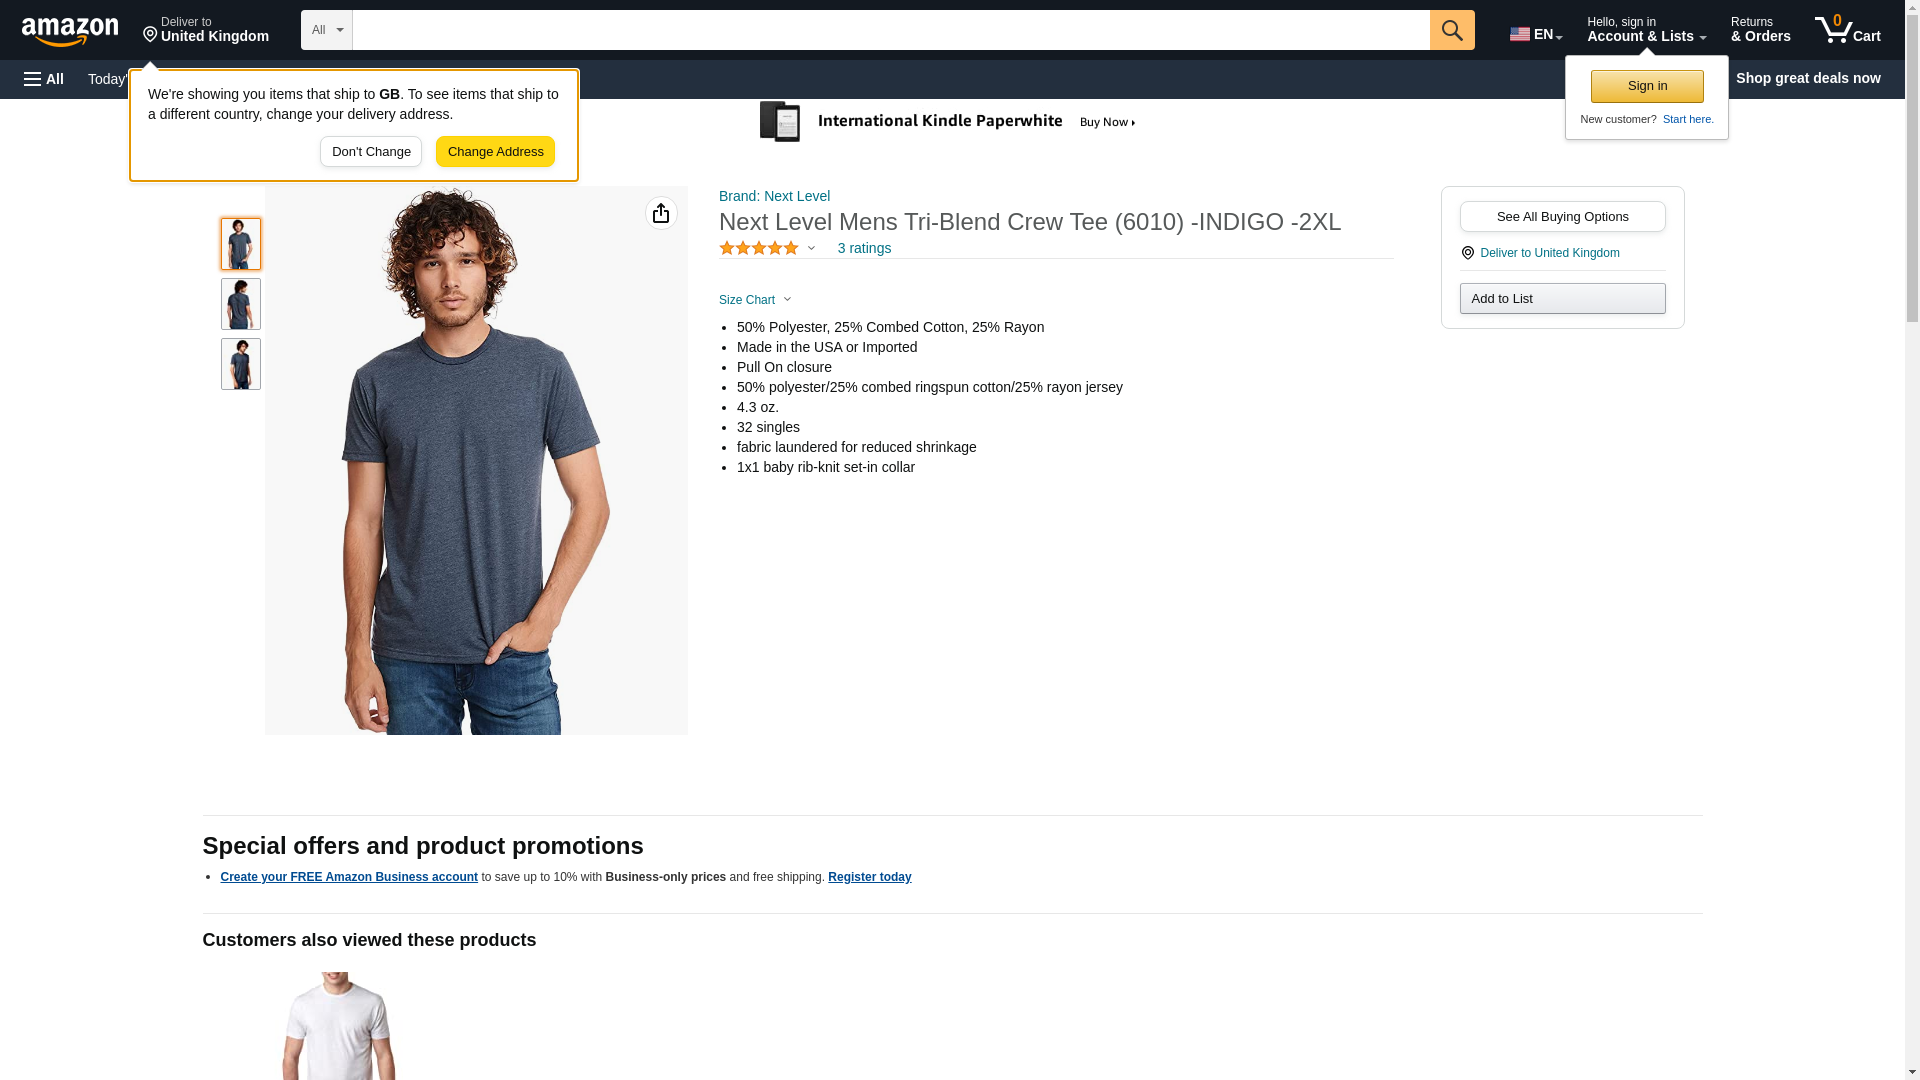The height and width of the screenshot is (1080, 1920).
Task: Select the third product thumbnail
Action: [241, 364]
